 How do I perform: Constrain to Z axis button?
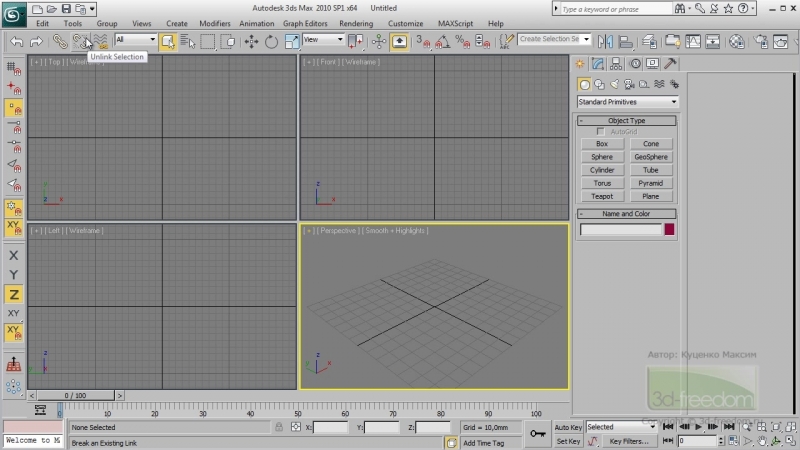click(14, 294)
